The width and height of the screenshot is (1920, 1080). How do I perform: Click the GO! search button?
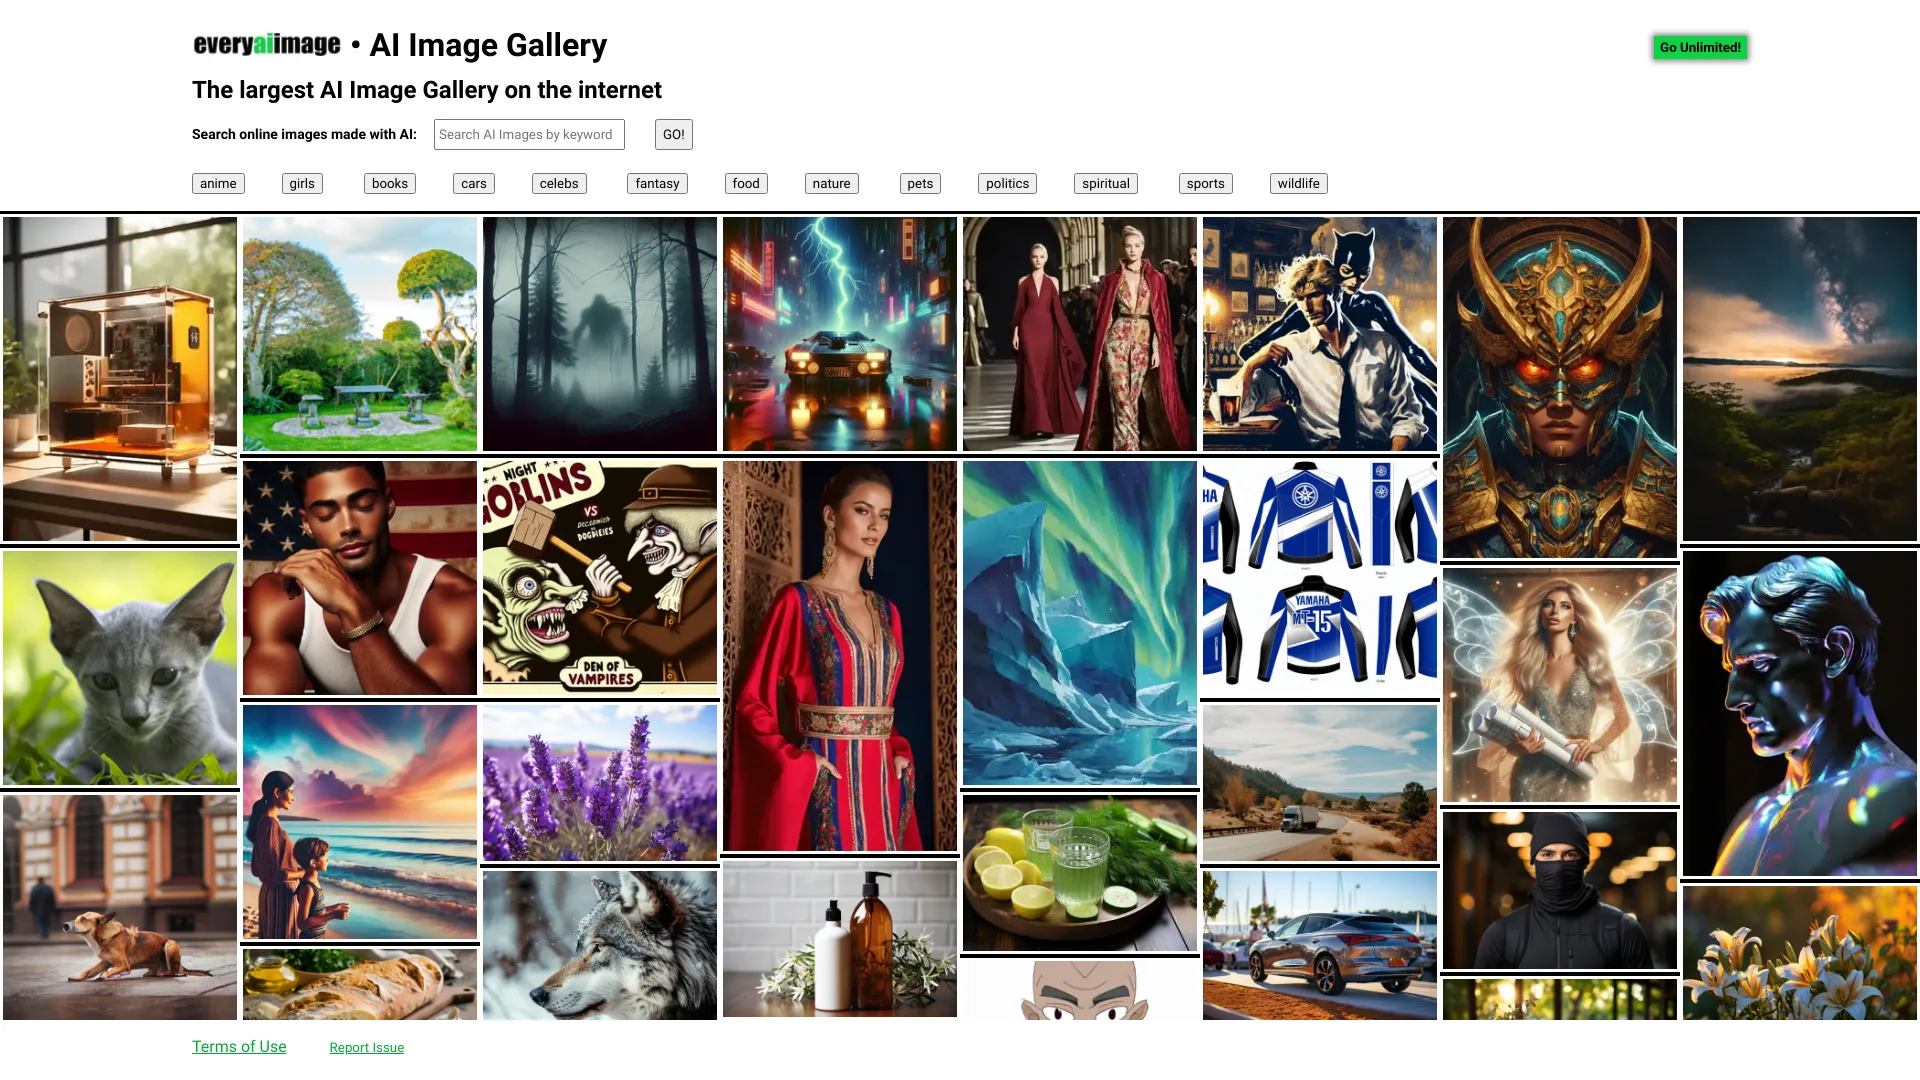674,133
